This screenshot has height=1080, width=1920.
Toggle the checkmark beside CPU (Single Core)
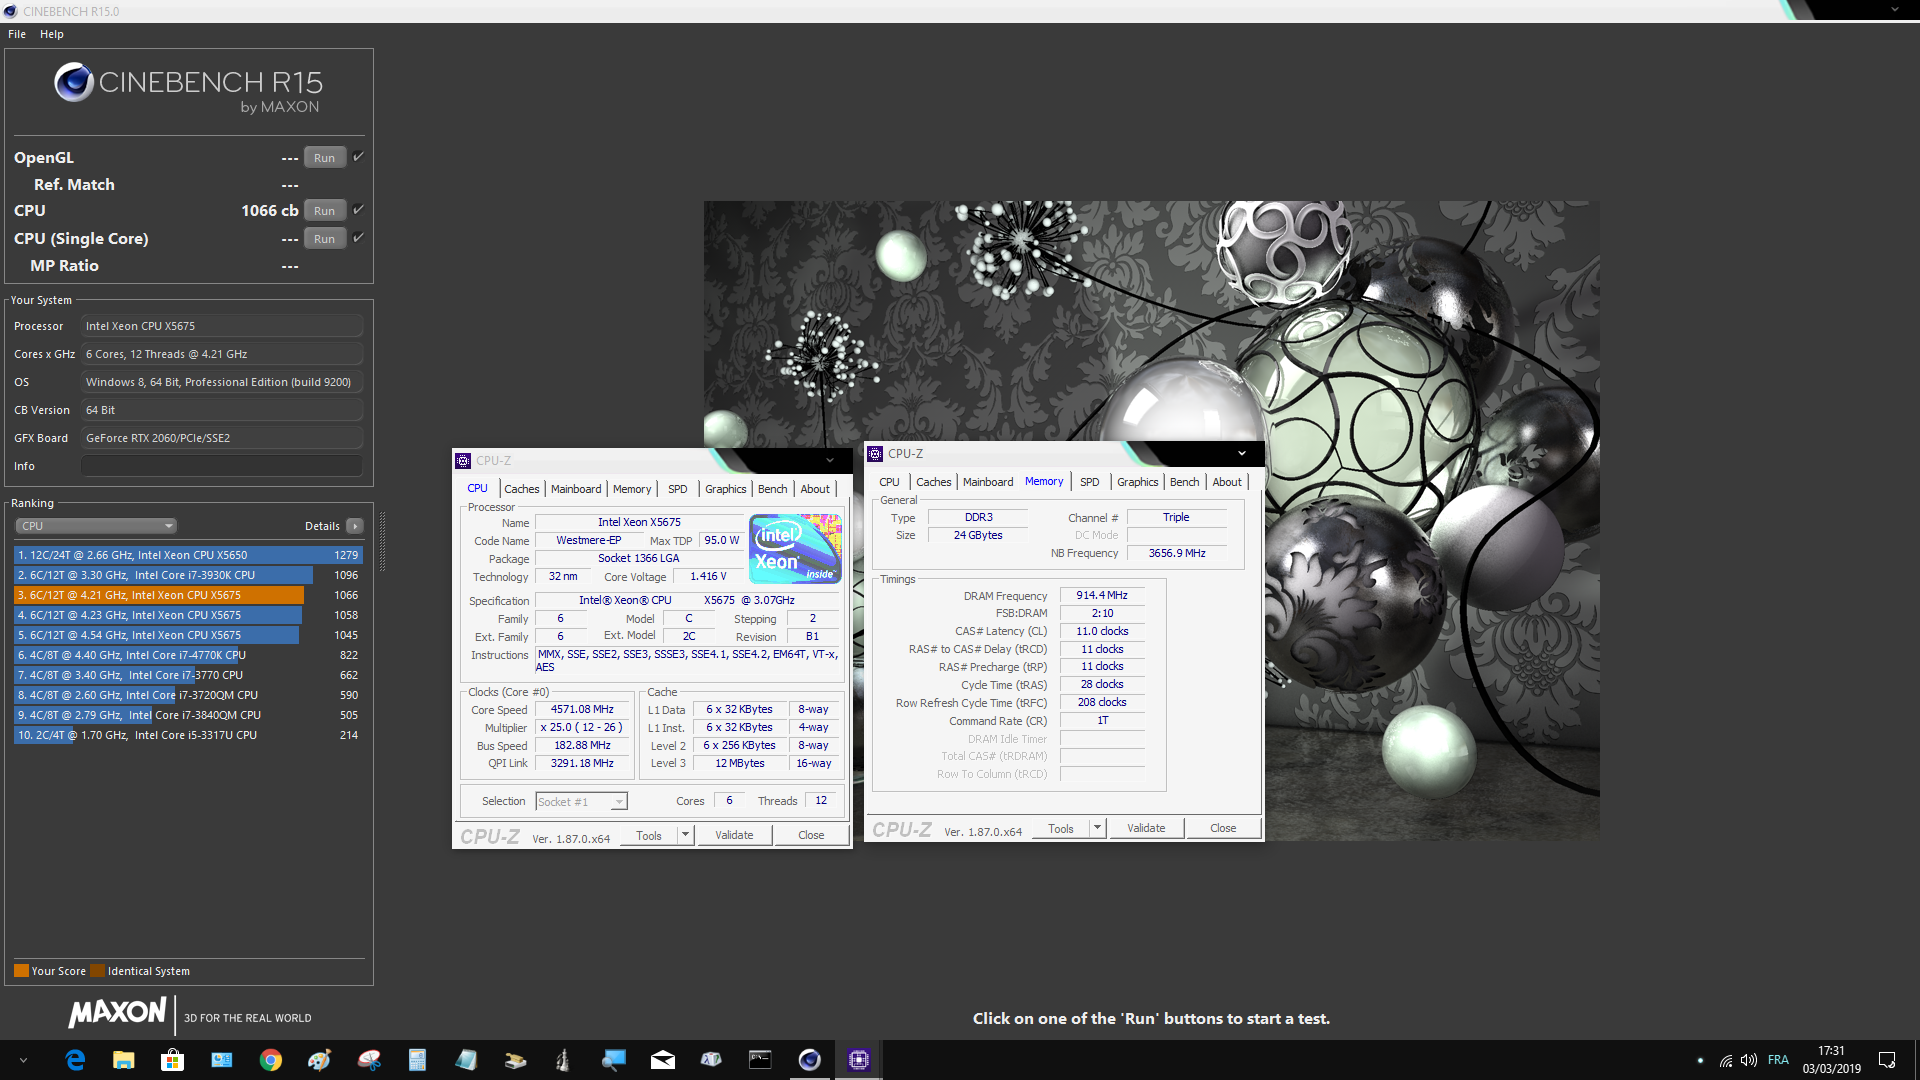[x=358, y=238]
